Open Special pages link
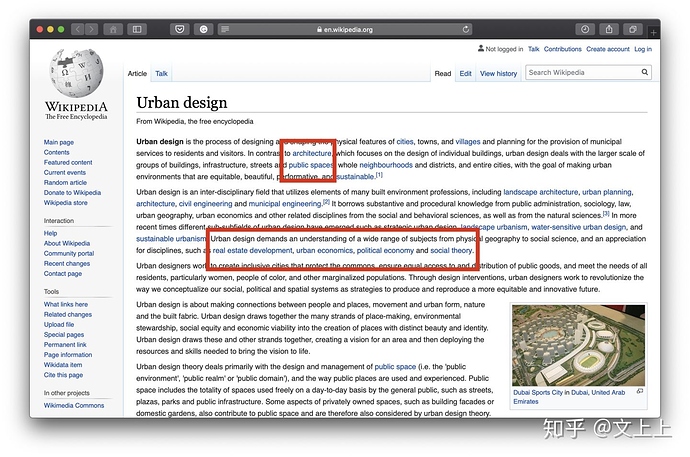The image size is (690, 457). click(x=63, y=335)
